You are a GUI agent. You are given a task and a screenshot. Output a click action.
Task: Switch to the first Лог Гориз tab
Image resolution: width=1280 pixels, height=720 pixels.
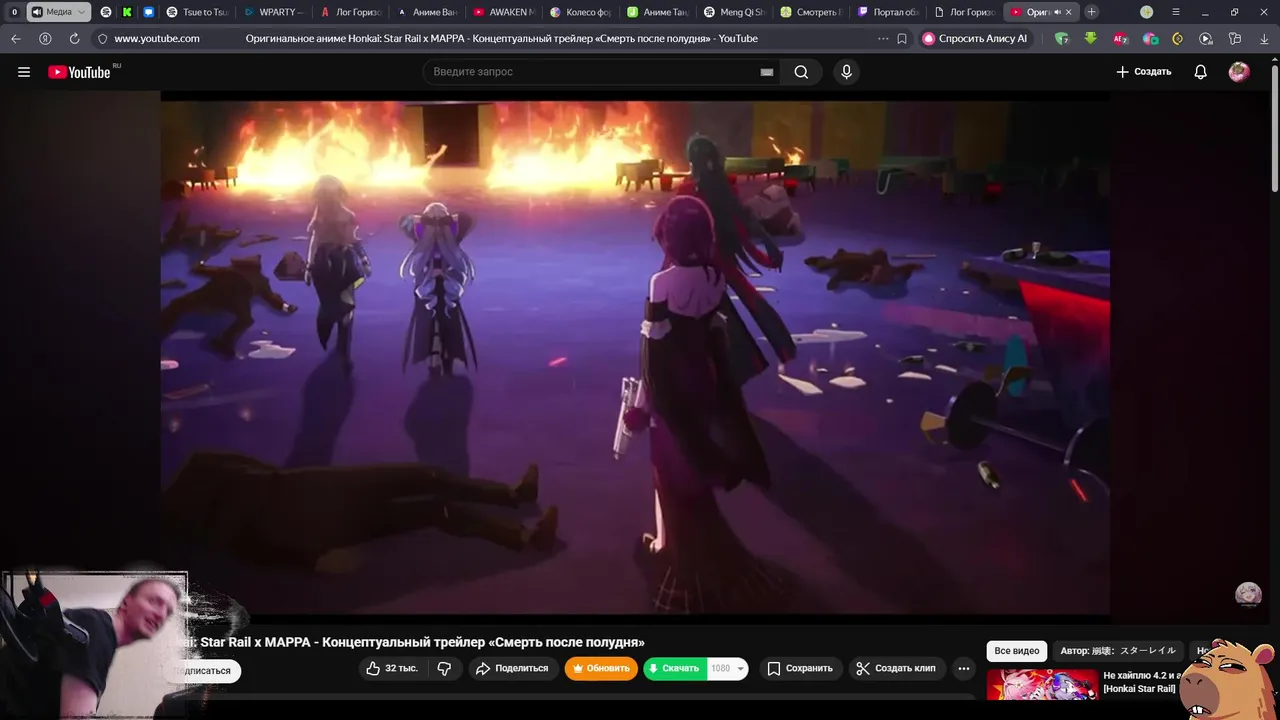click(350, 12)
